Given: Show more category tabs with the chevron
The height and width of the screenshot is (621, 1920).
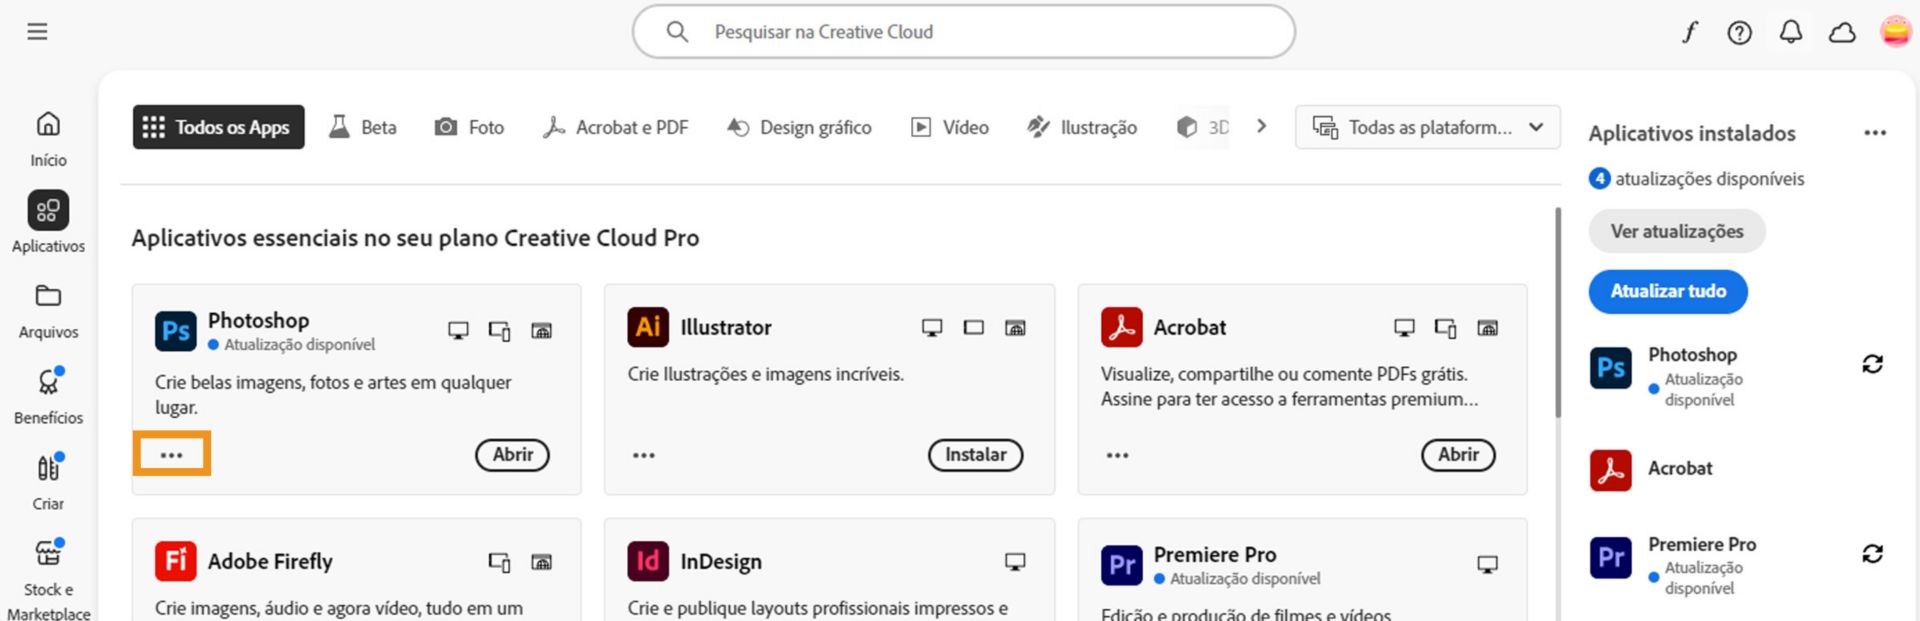Looking at the screenshot, I should (1262, 126).
